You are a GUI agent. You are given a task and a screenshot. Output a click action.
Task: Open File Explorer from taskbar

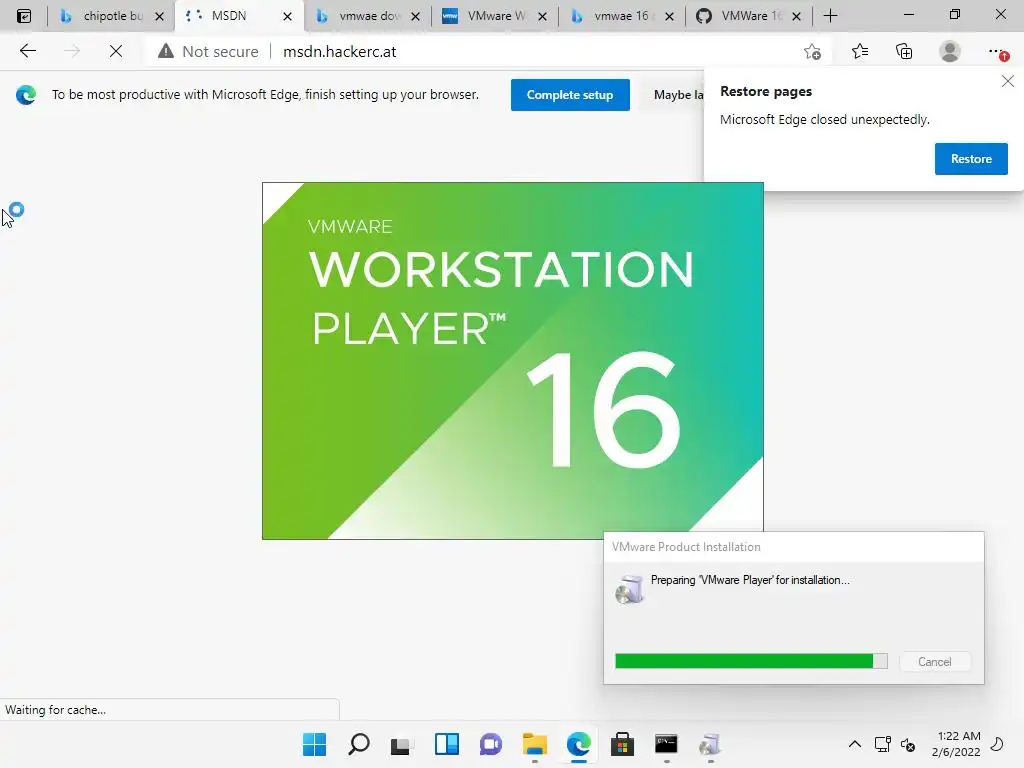[x=535, y=744]
